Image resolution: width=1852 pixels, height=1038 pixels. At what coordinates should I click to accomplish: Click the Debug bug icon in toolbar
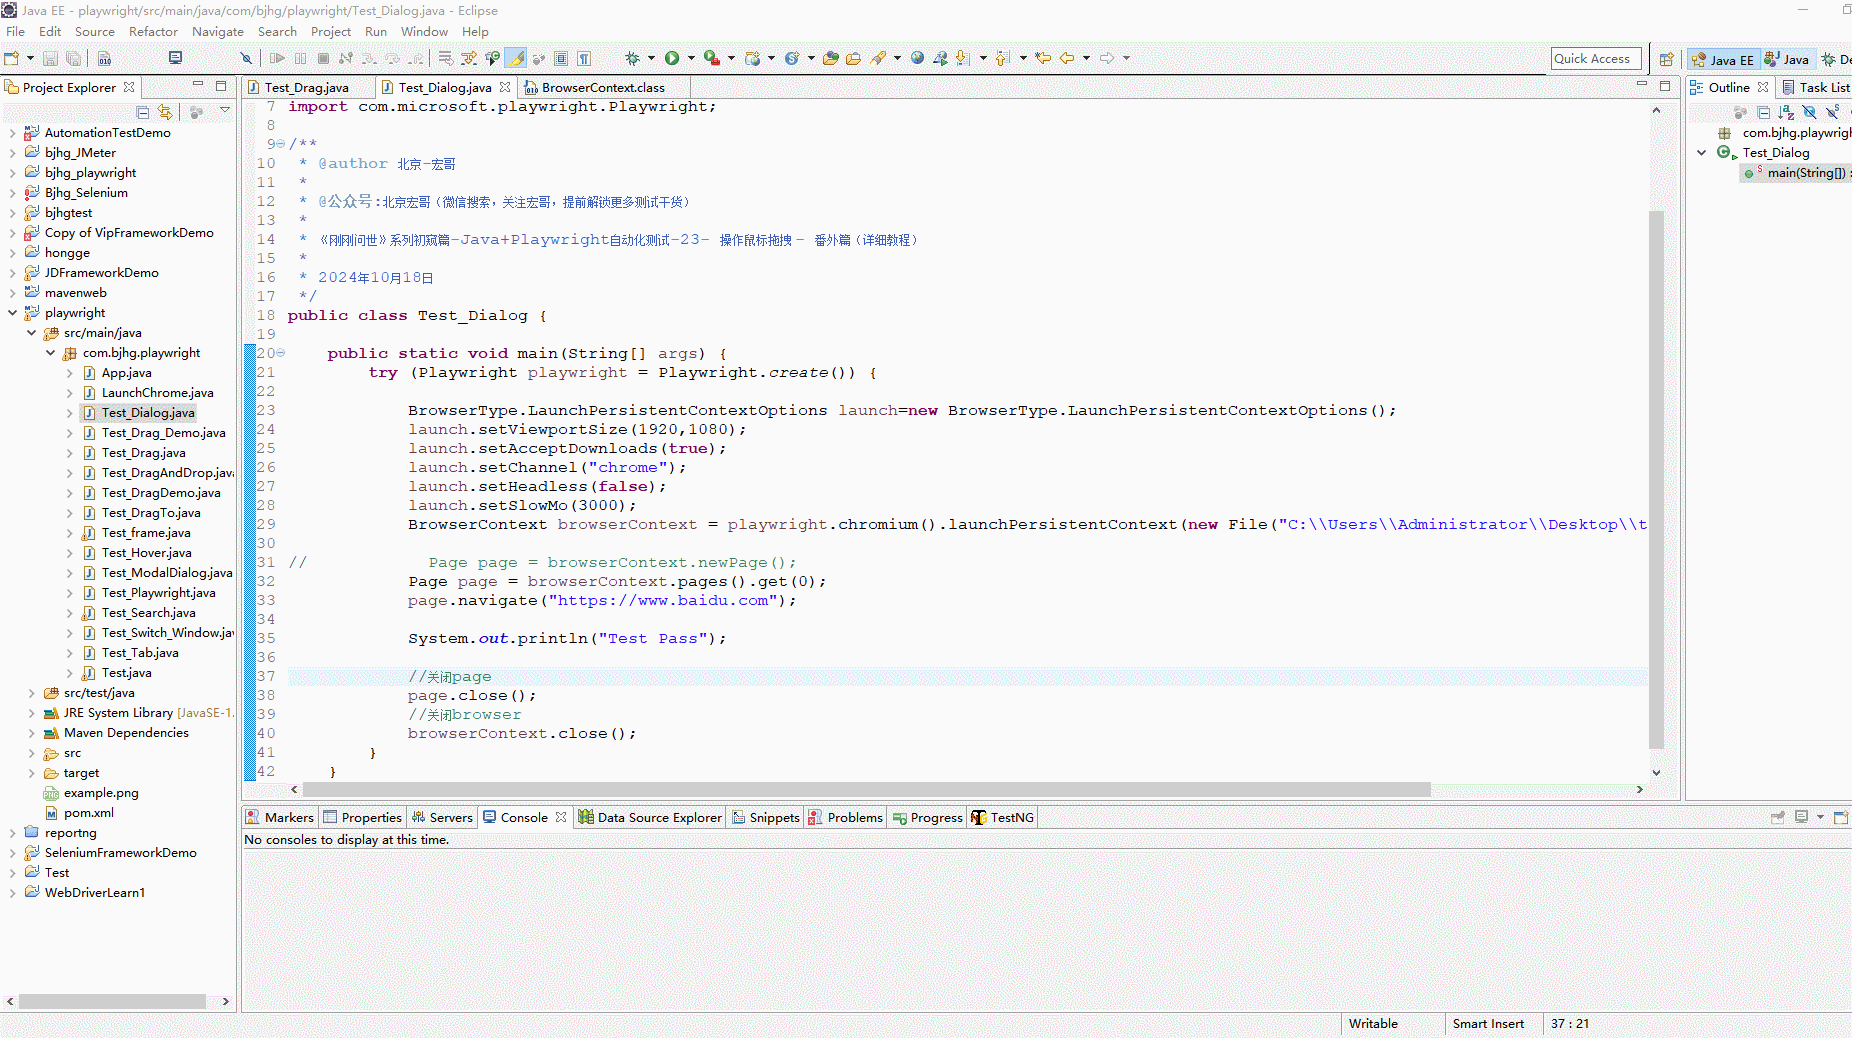632,58
